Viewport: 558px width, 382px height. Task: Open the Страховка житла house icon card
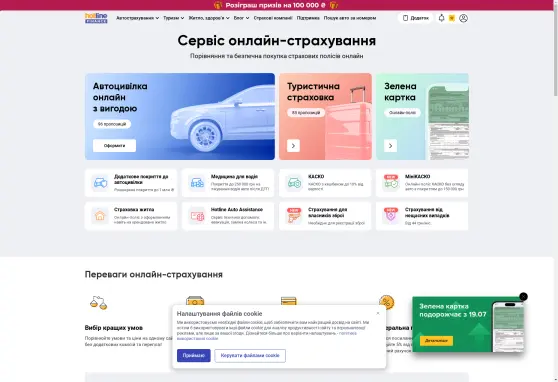131,216
